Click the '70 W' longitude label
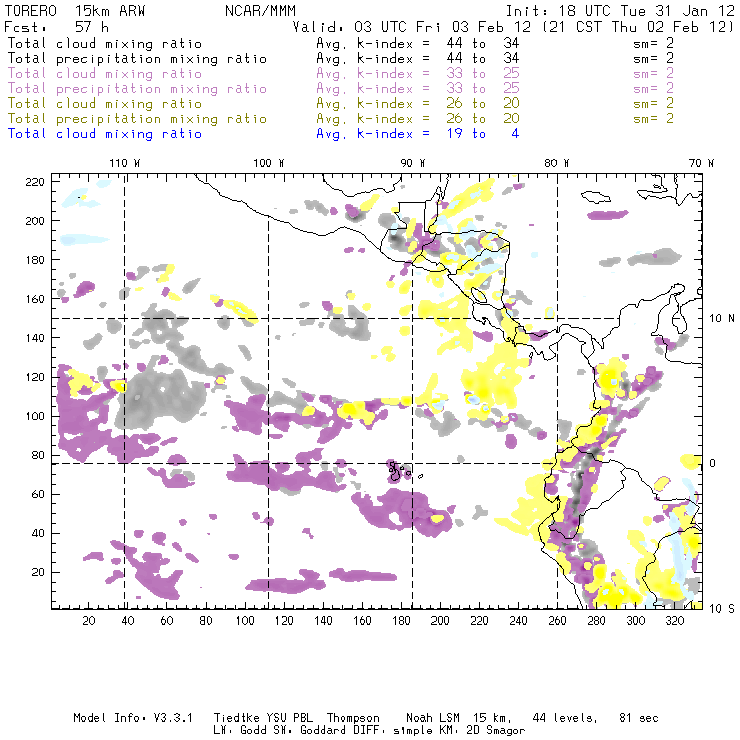 [701, 163]
